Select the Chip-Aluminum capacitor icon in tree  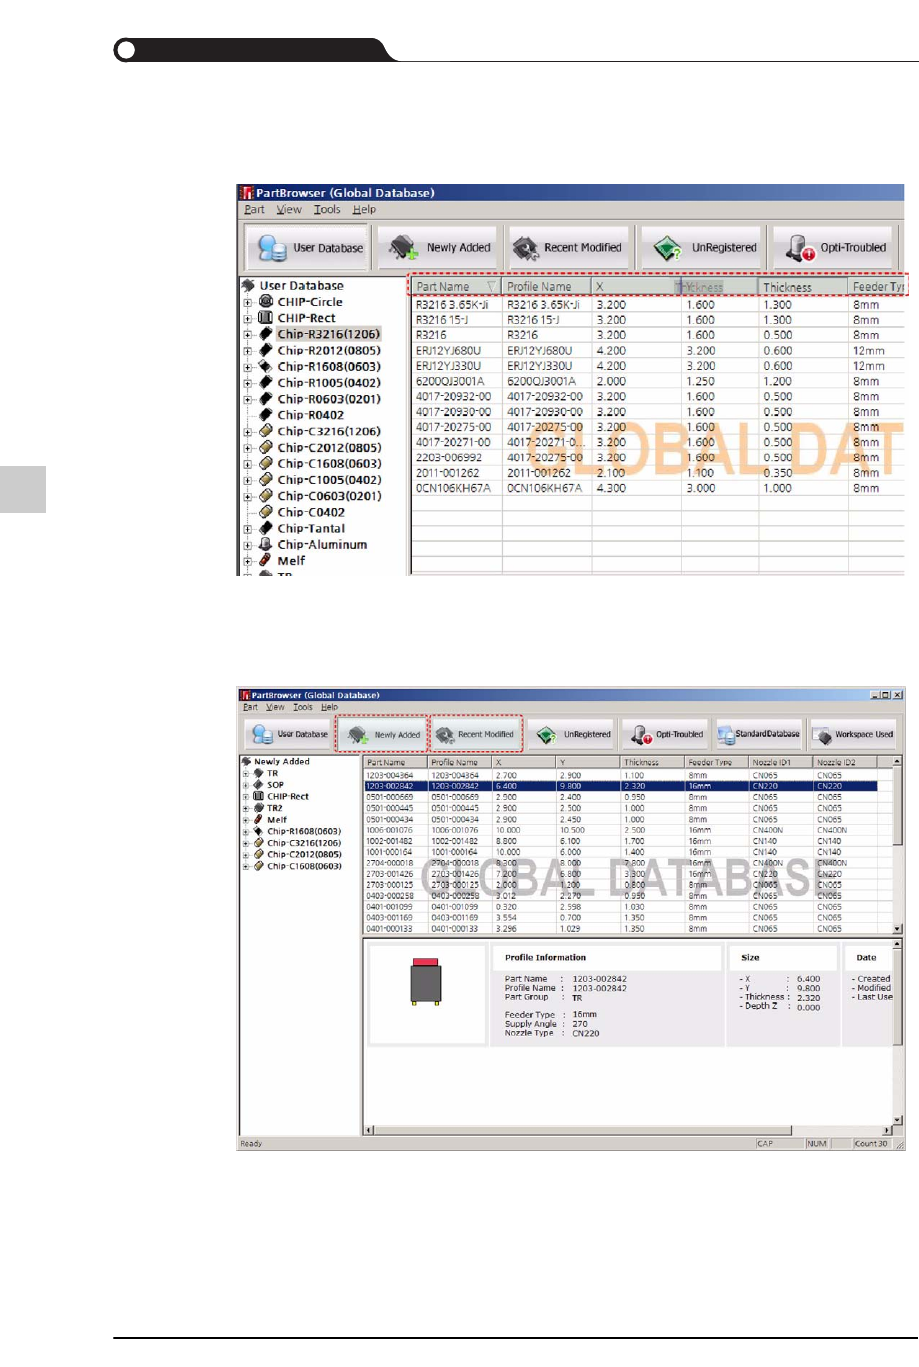tap(266, 544)
